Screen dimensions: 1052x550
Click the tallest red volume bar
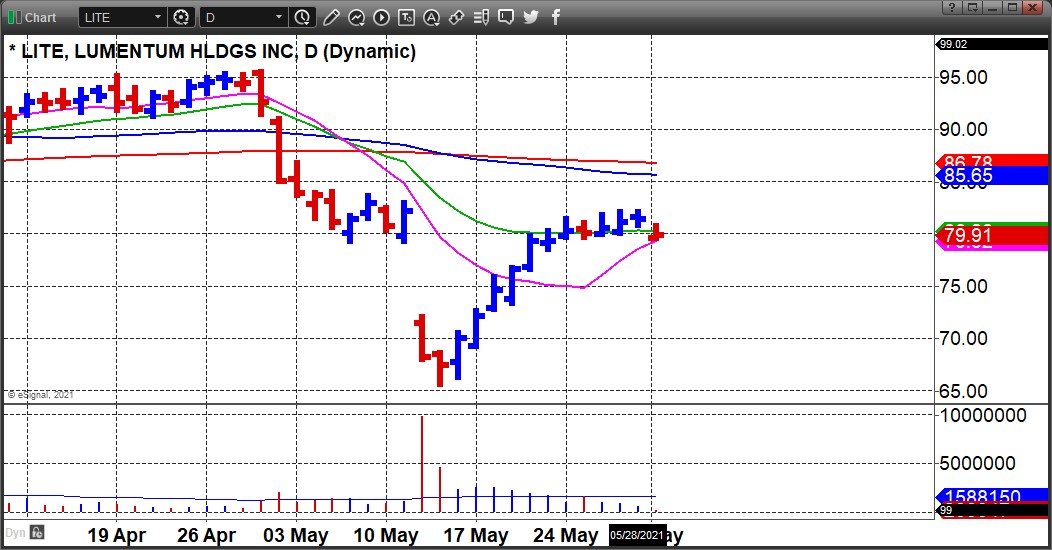pos(422,465)
